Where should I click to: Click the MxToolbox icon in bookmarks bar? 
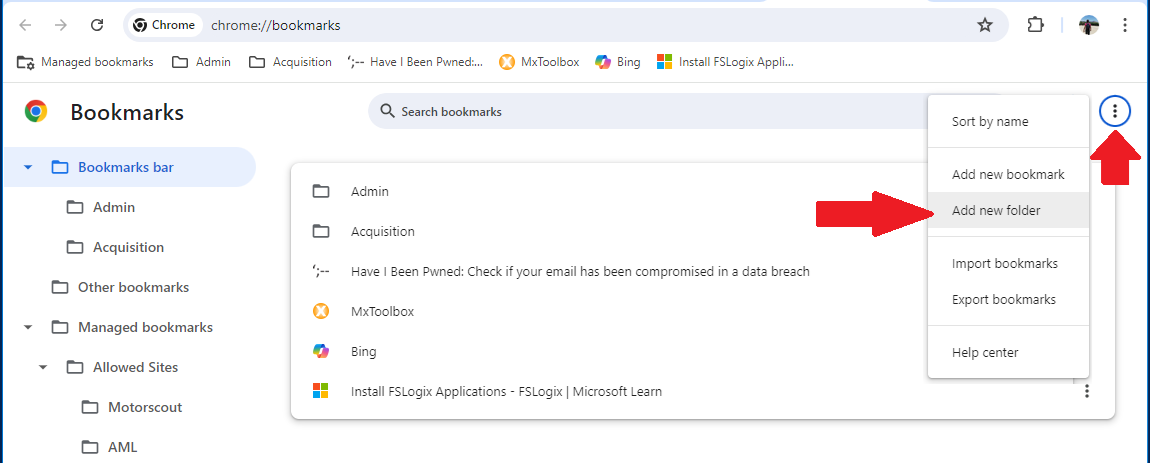click(506, 62)
